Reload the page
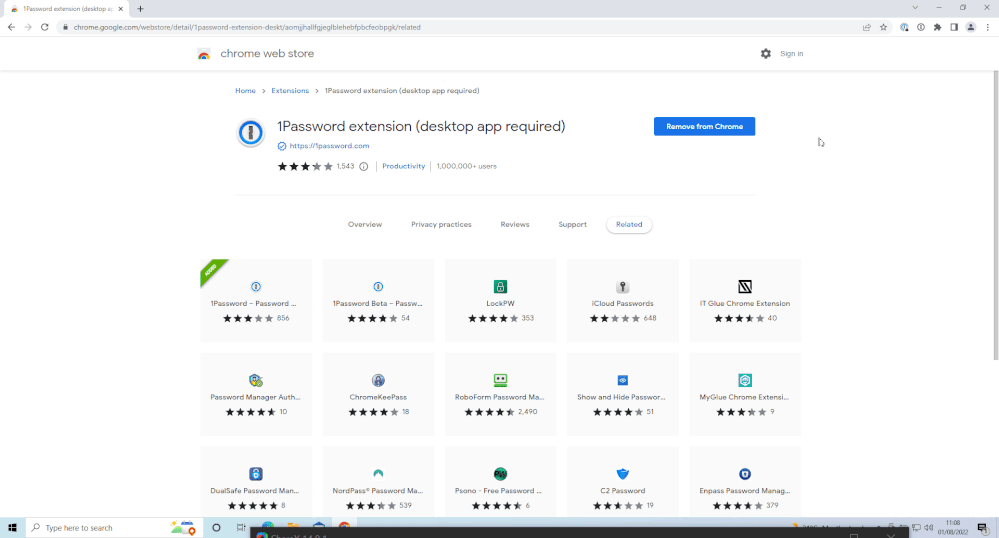This screenshot has width=999, height=538. point(45,27)
